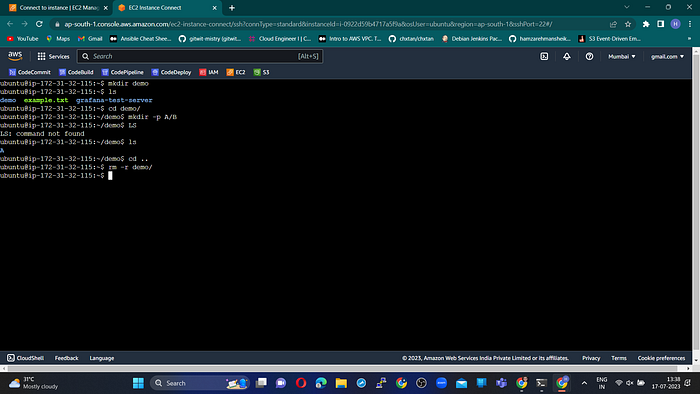700x394 pixels.
Task: Open the CodeBuild favorite shortcut
Action: tap(76, 72)
